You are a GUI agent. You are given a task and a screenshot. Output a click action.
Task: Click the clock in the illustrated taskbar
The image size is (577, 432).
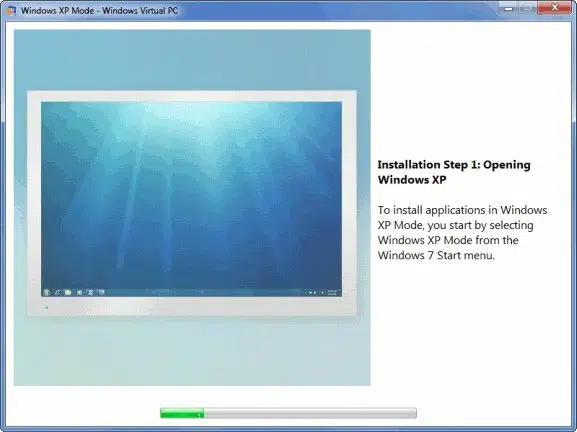(332, 293)
